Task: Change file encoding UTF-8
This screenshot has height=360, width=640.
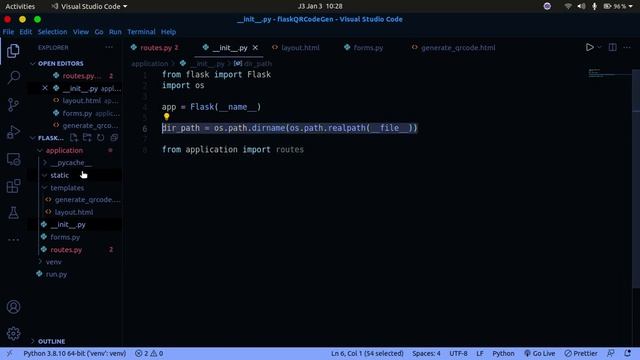Action: click(458, 353)
